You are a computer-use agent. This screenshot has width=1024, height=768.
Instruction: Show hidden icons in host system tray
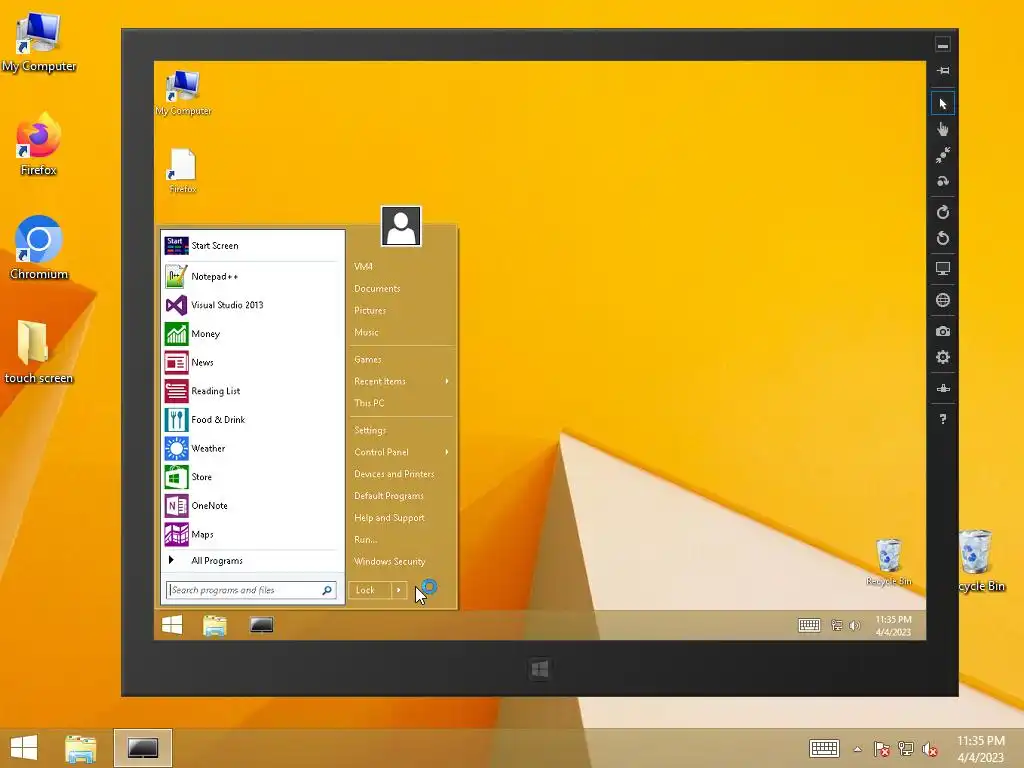(x=857, y=749)
